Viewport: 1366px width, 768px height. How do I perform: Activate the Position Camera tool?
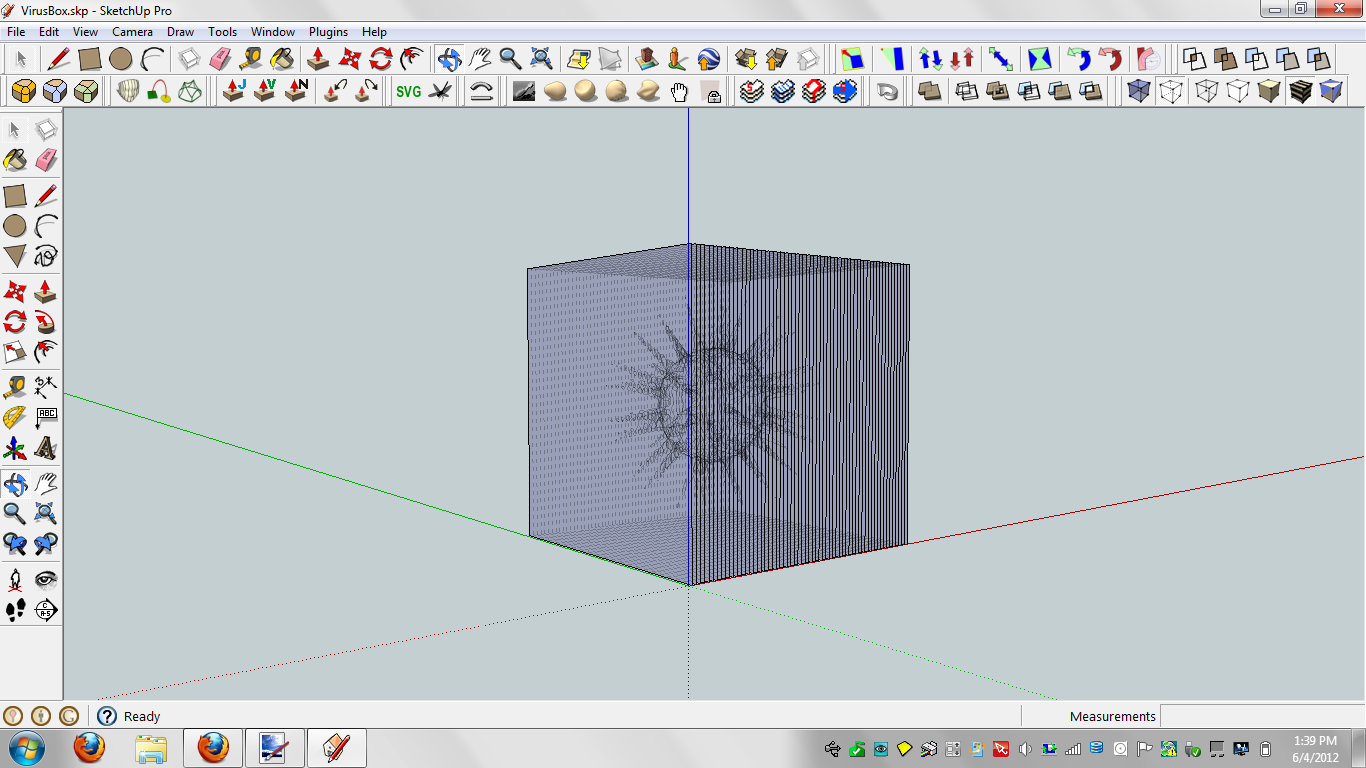[15, 579]
